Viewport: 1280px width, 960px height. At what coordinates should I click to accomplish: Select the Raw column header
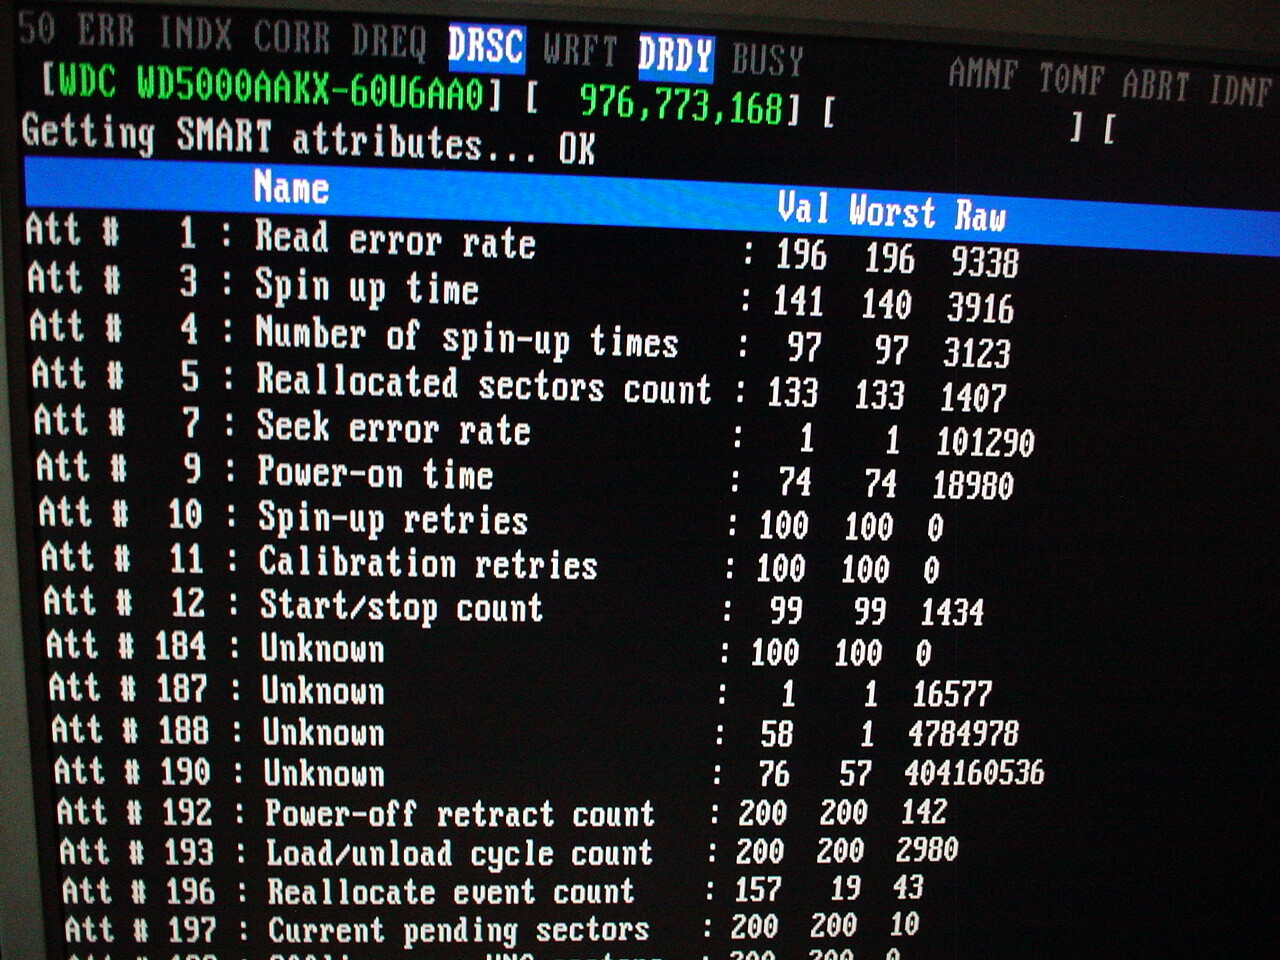pos(980,216)
